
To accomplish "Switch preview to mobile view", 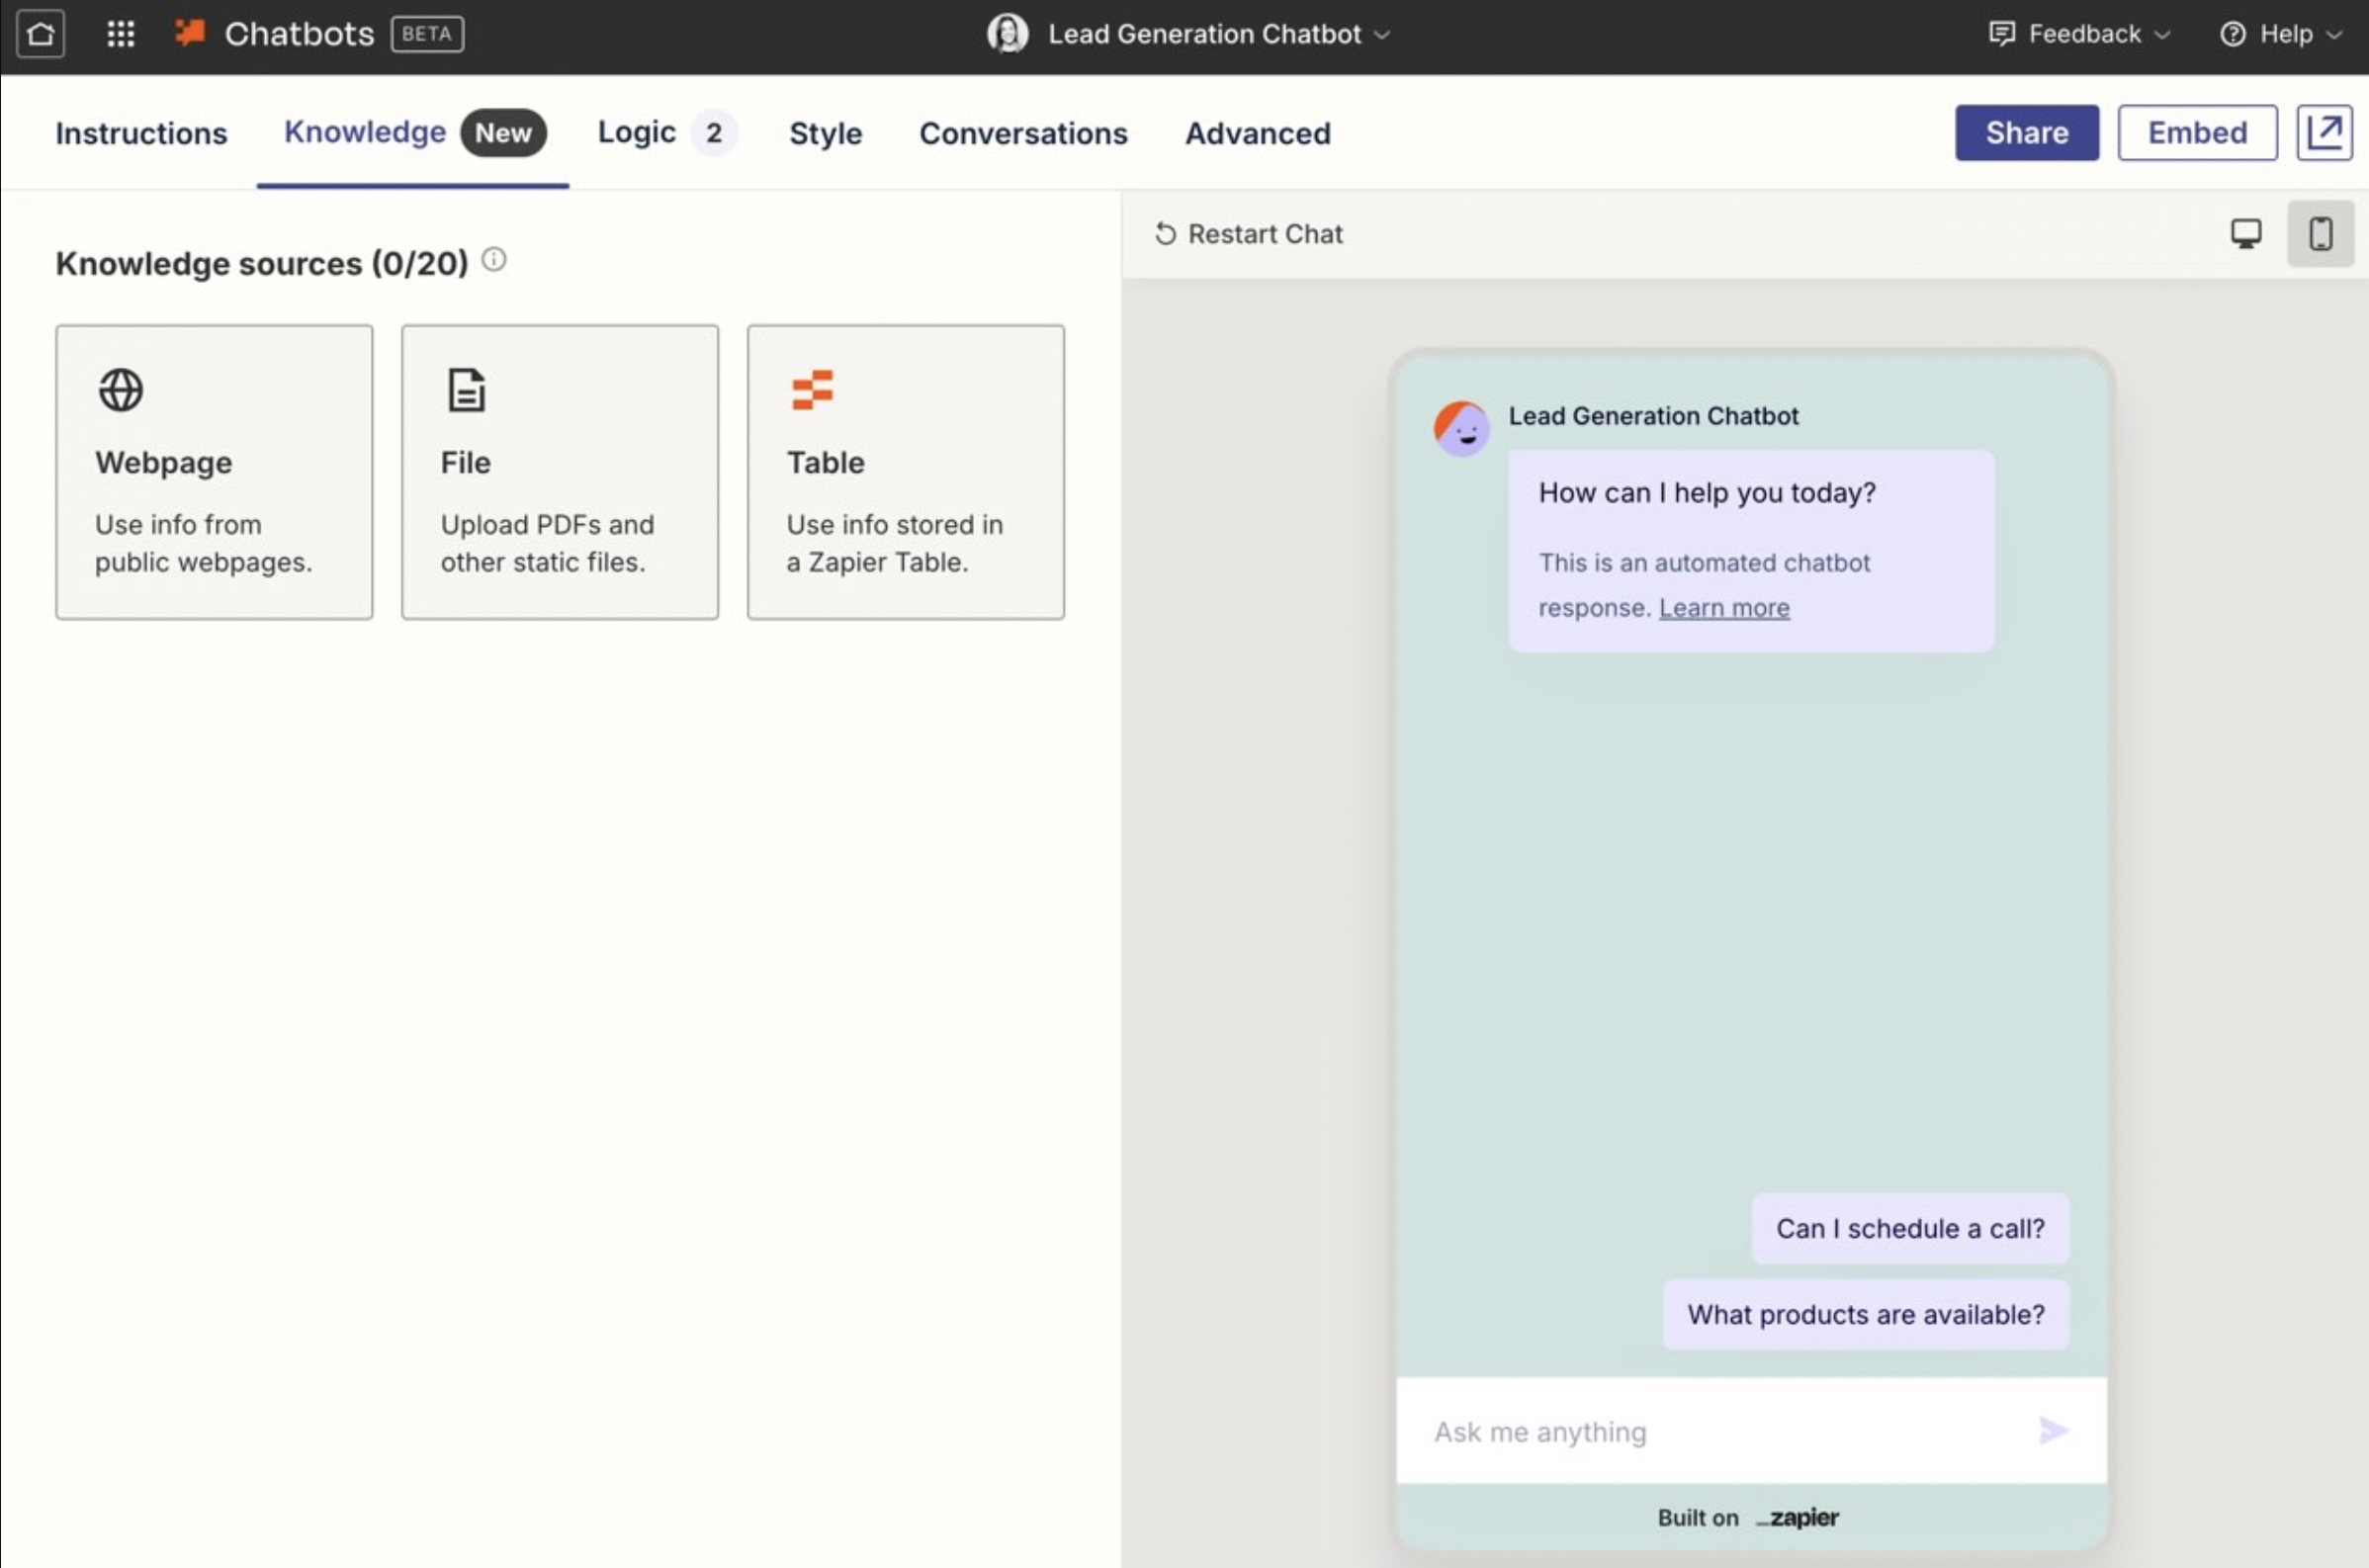I will pyautogui.click(x=2321, y=233).
